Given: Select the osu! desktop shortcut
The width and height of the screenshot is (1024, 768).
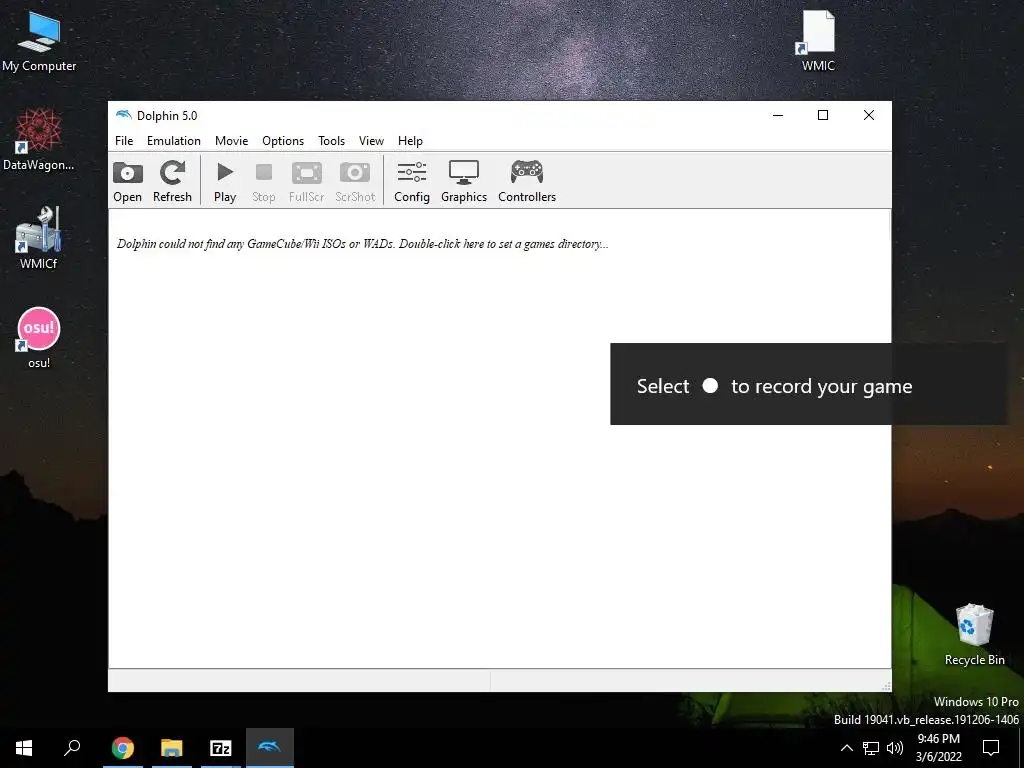Looking at the screenshot, I should 39,338.
